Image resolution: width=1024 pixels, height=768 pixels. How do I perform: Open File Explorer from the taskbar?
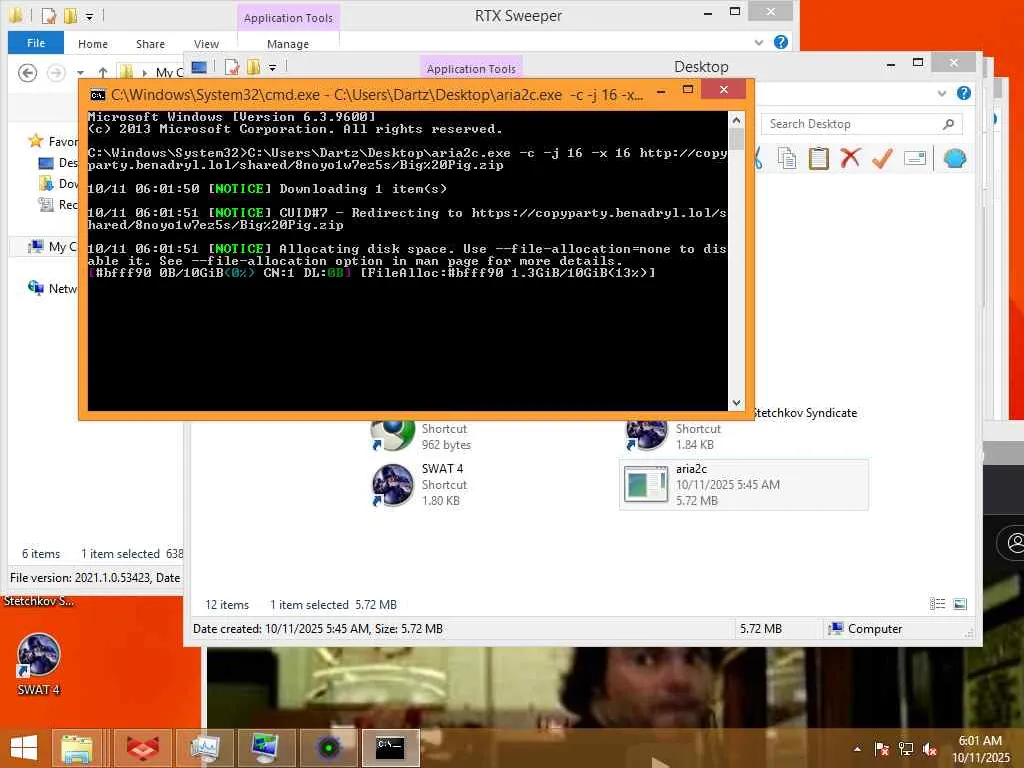[x=77, y=748]
